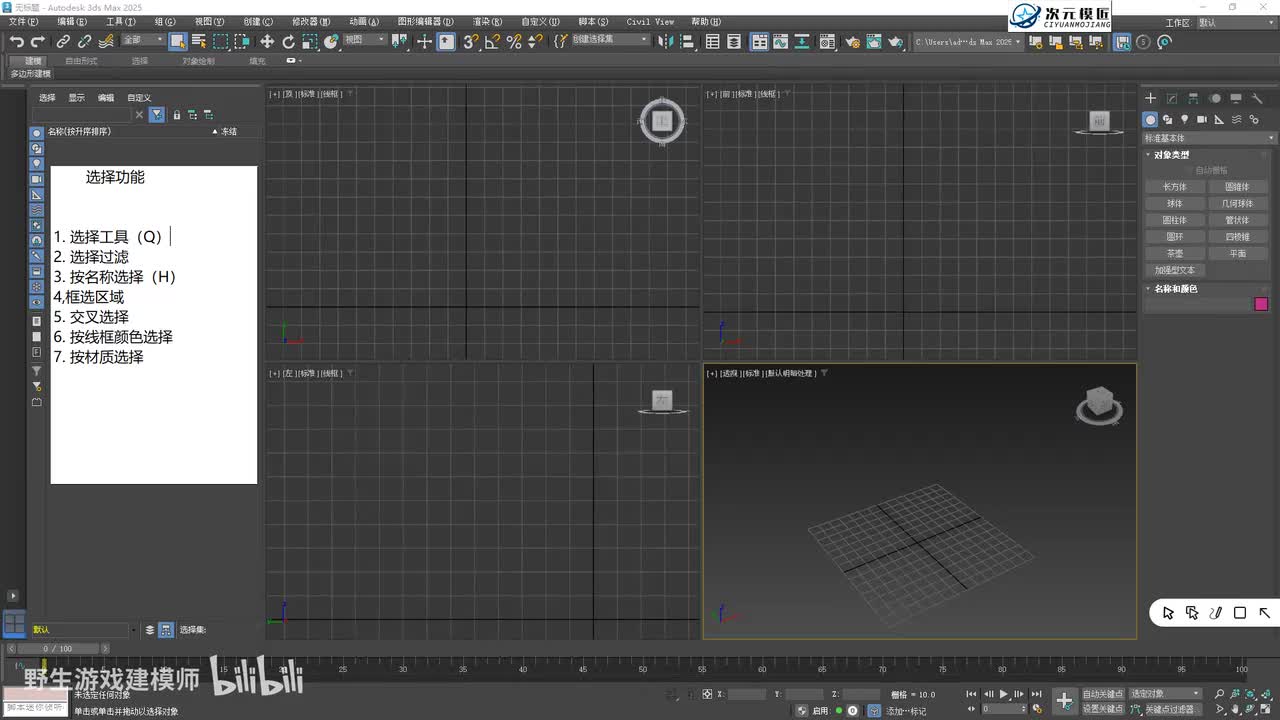
Task: Activate the Rotate tool in toolbar
Action: click(288, 41)
